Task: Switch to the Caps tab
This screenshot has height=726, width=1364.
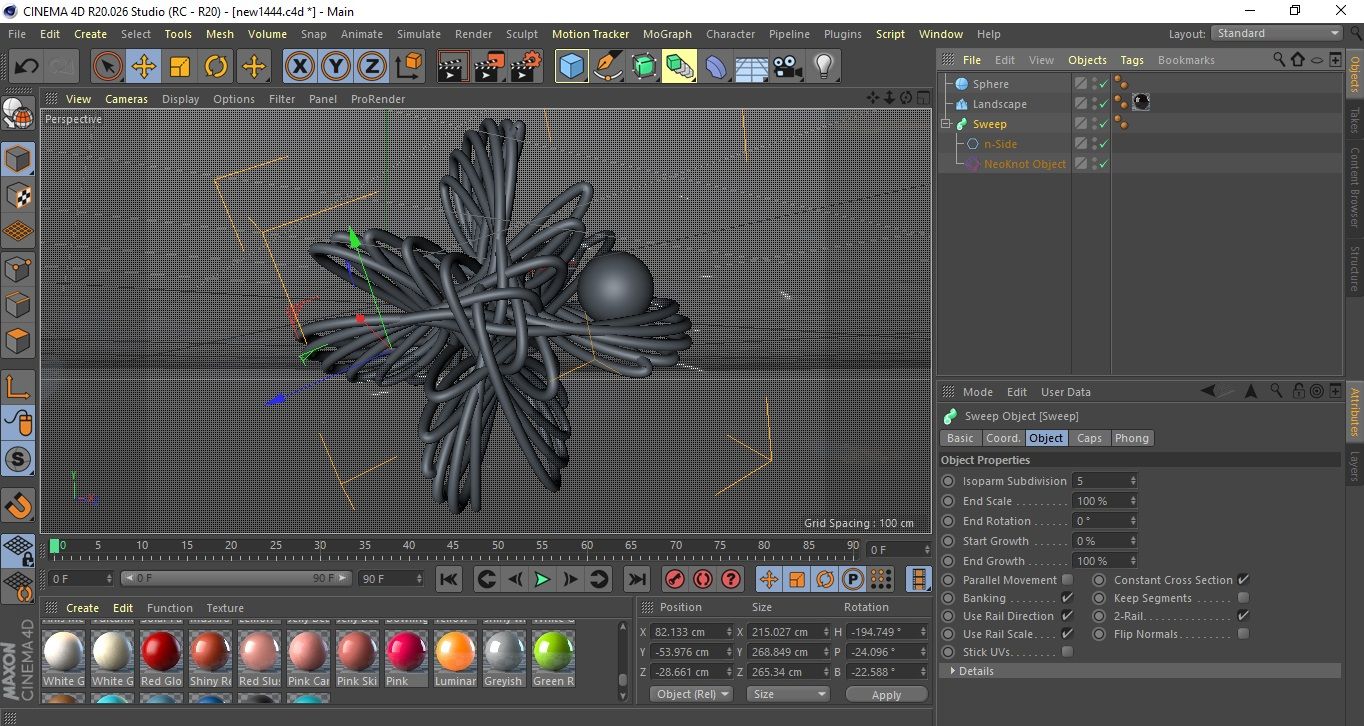Action: point(1089,438)
